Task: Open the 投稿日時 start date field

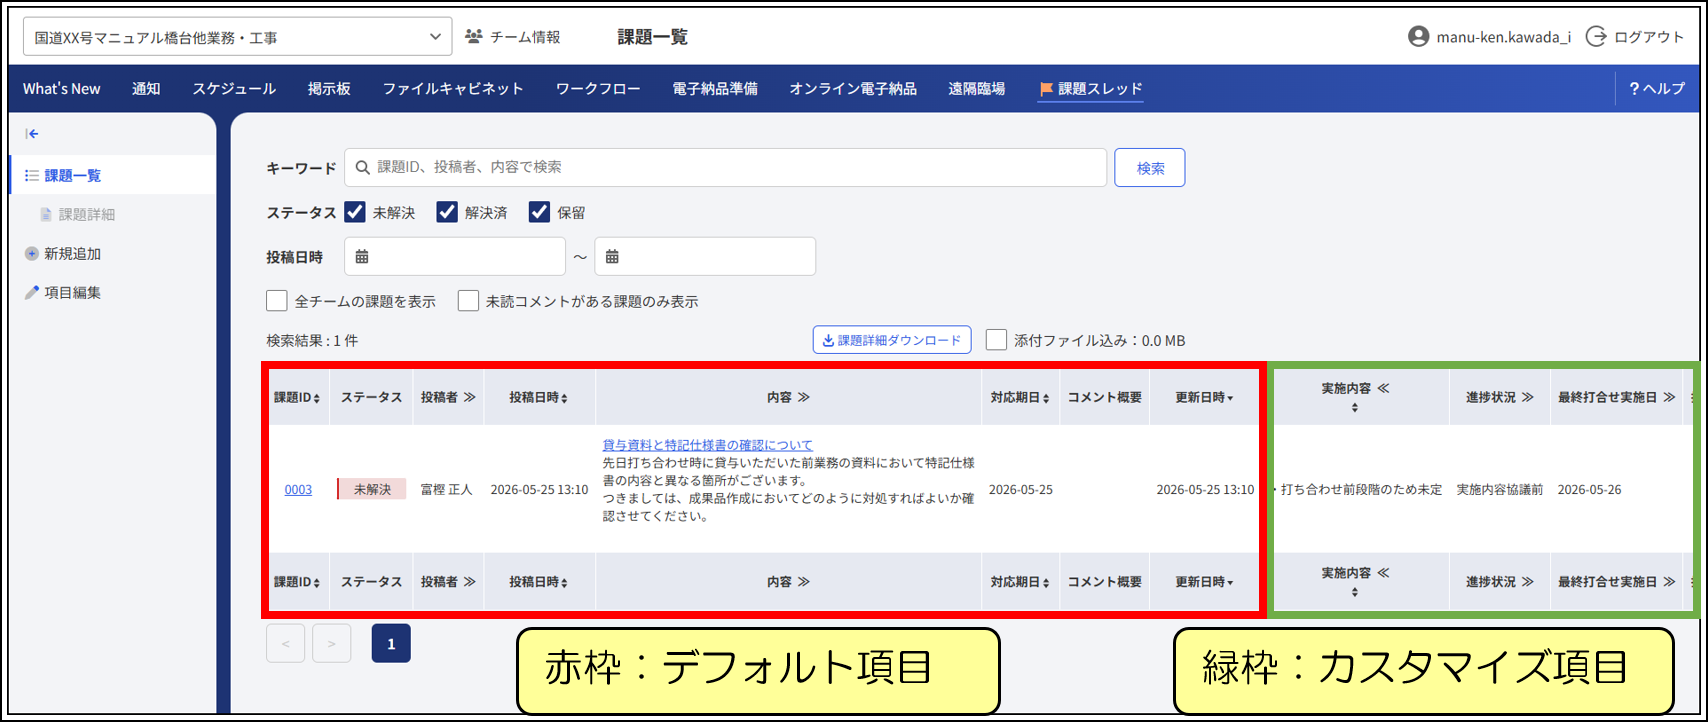Action: pyautogui.click(x=455, y=257)
